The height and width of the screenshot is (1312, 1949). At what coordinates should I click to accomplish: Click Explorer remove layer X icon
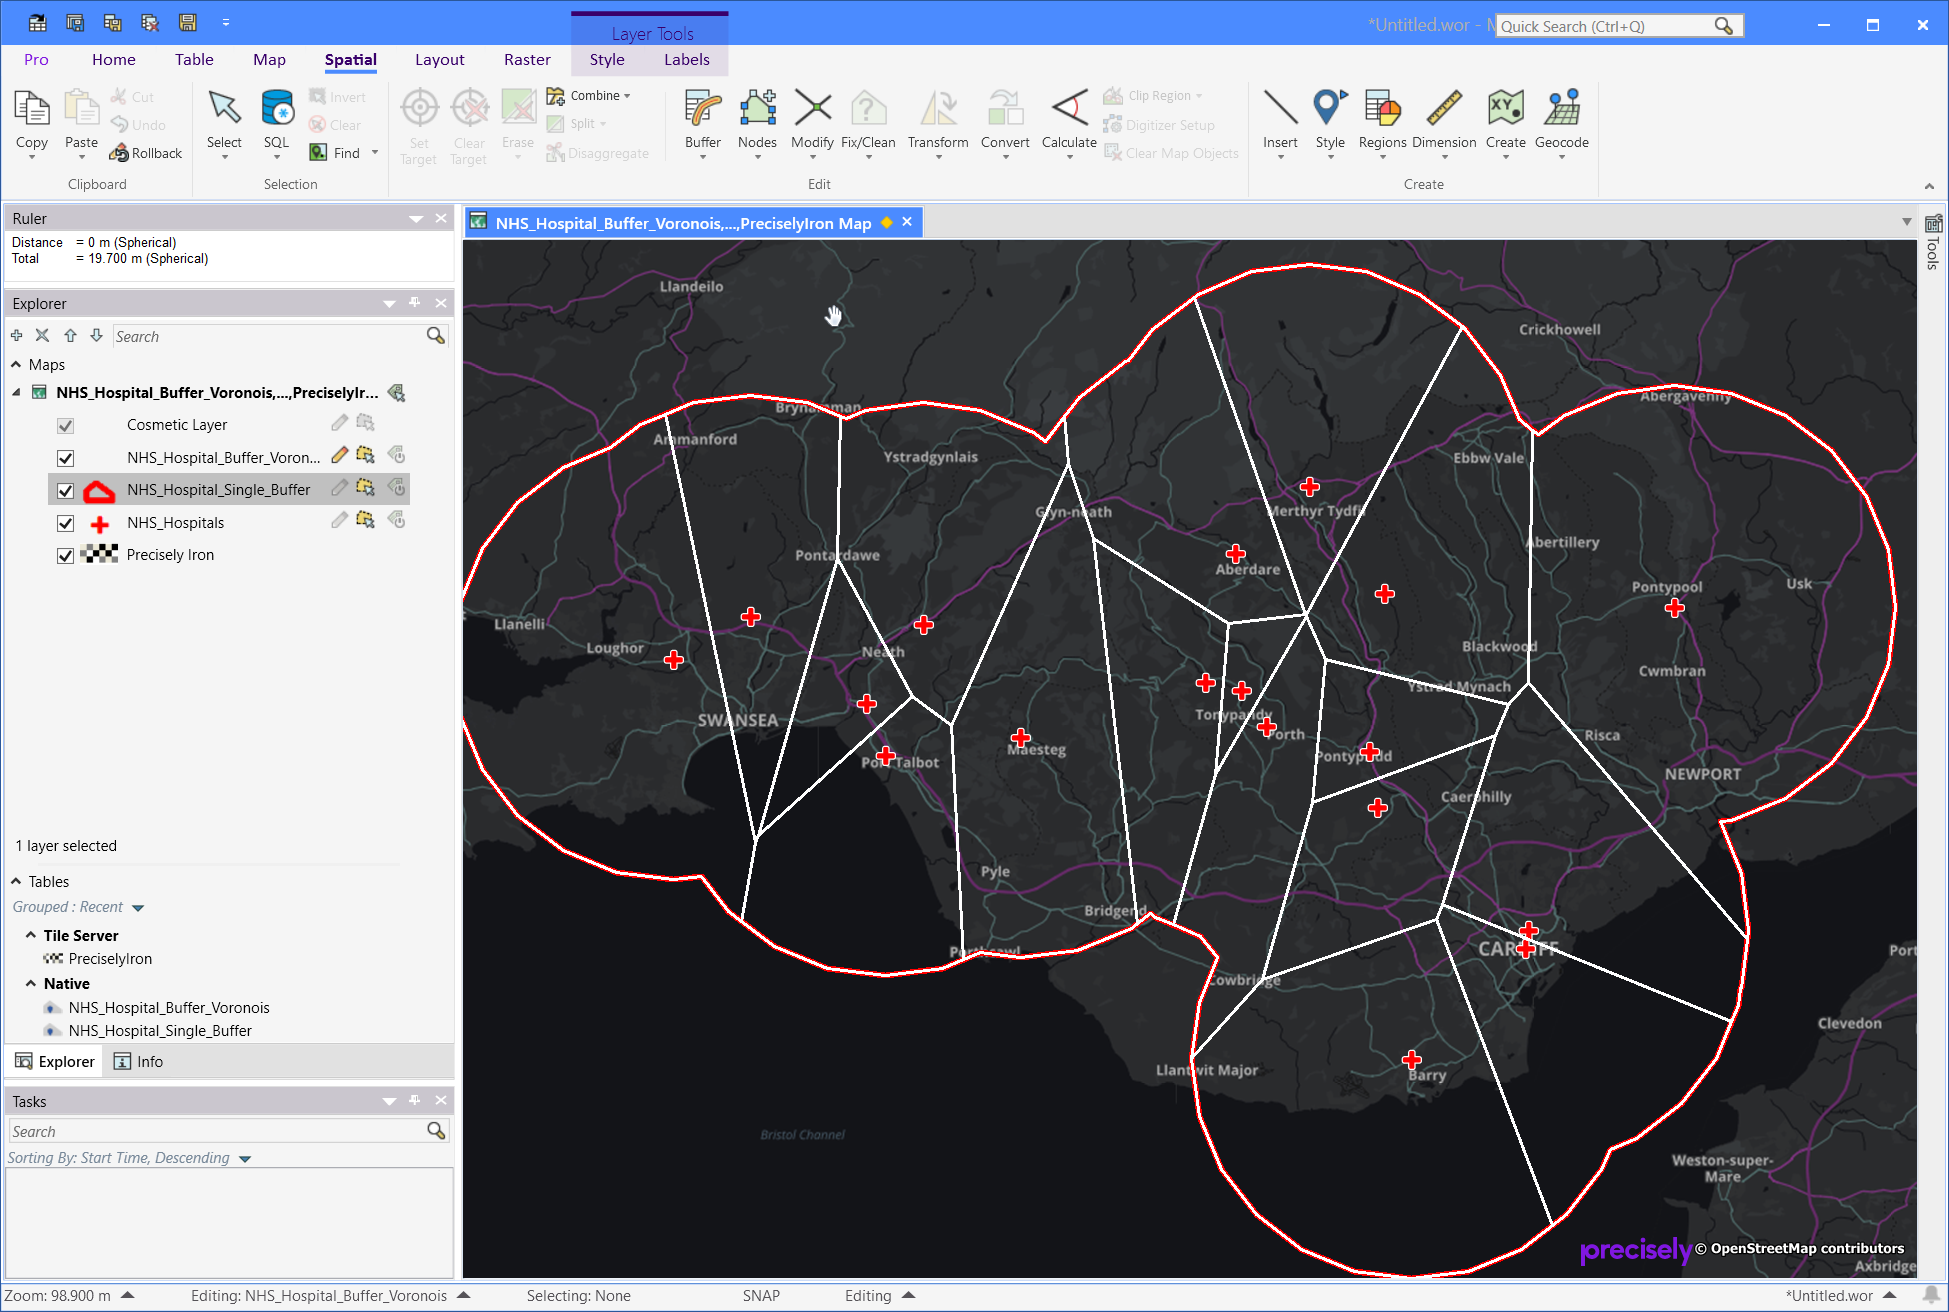point(42,335)
